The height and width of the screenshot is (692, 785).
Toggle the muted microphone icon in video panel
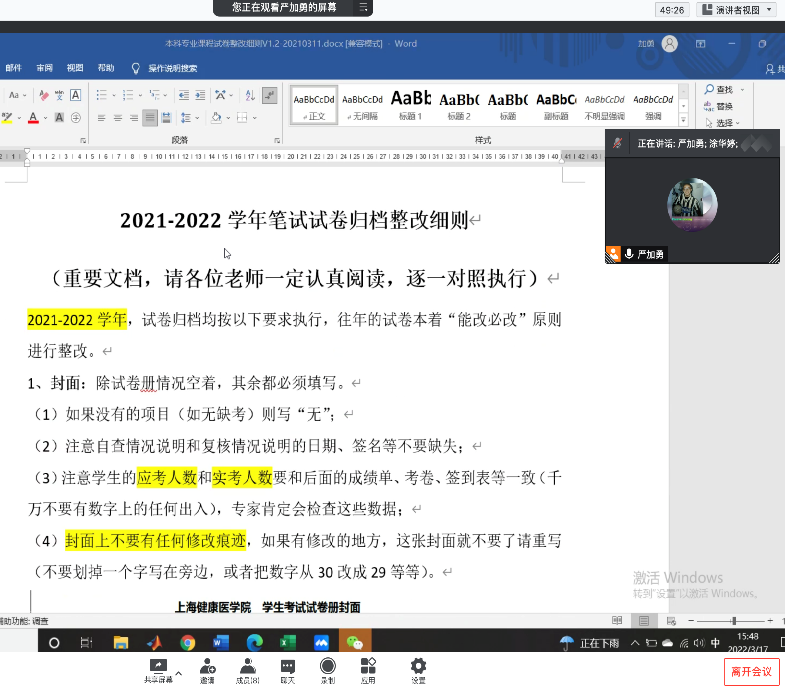pyautogui.click(x=618, y=144)
